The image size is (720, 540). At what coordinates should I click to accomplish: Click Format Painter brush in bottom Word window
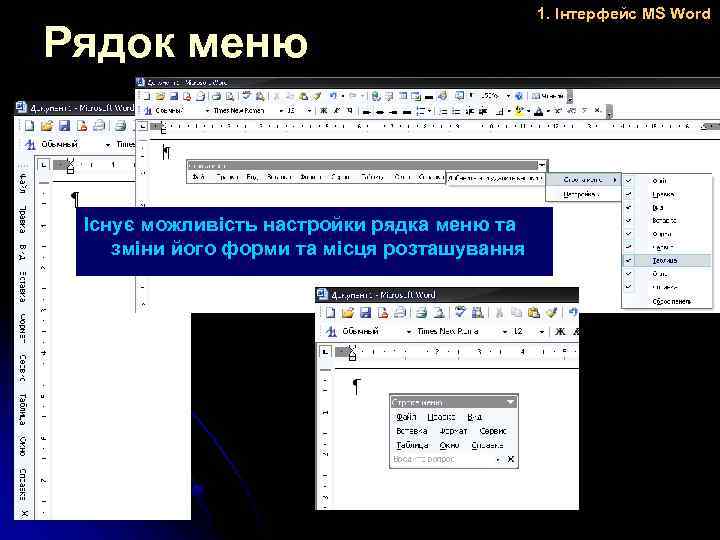tap(551, 313)
